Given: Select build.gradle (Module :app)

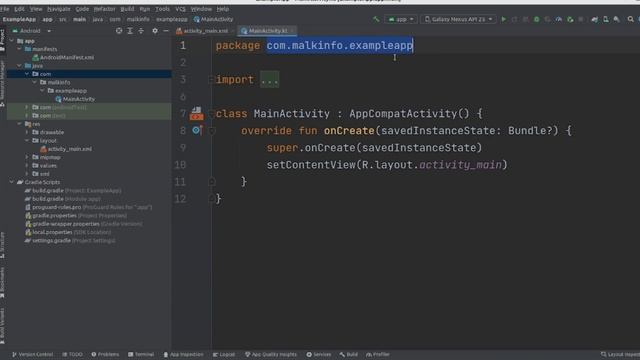Looking at the screenshot, I should (x=62, y=199).
